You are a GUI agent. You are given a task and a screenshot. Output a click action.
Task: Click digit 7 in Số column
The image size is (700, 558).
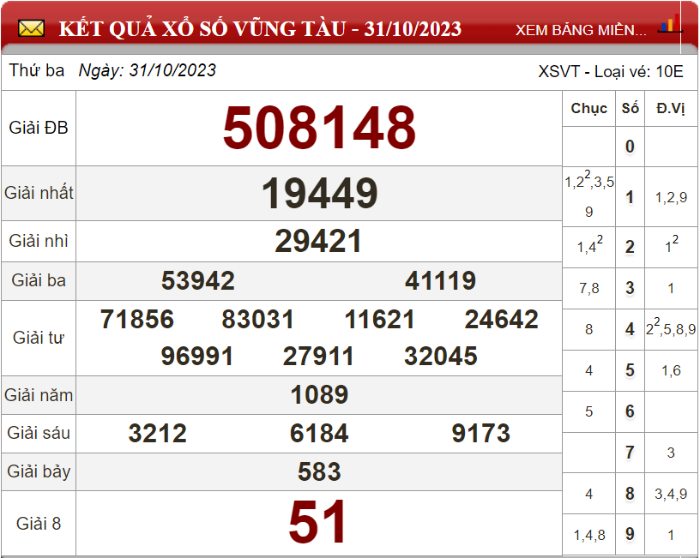(x=630, y=453)
